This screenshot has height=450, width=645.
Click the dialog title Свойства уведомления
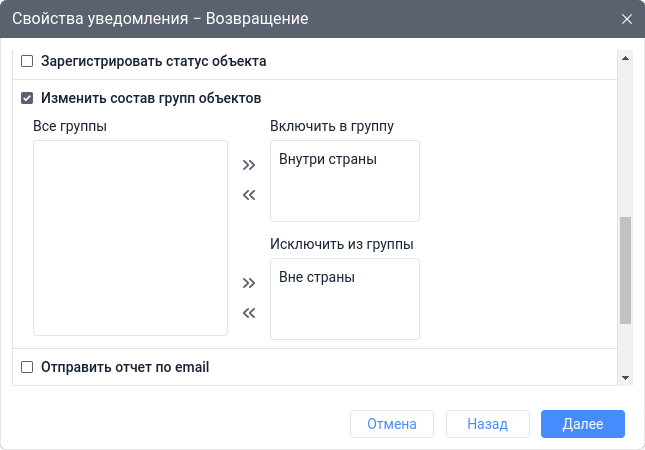point(160,19)
